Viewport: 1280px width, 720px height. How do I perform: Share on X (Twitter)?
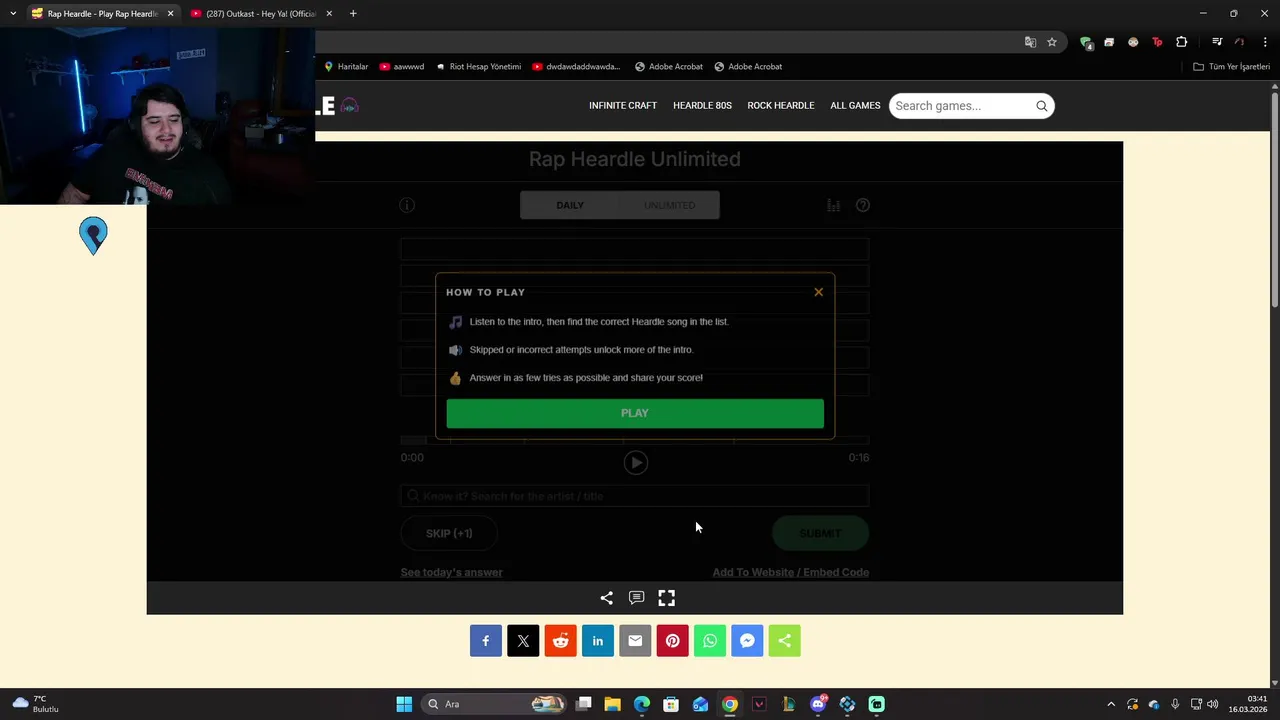[523, 641]
